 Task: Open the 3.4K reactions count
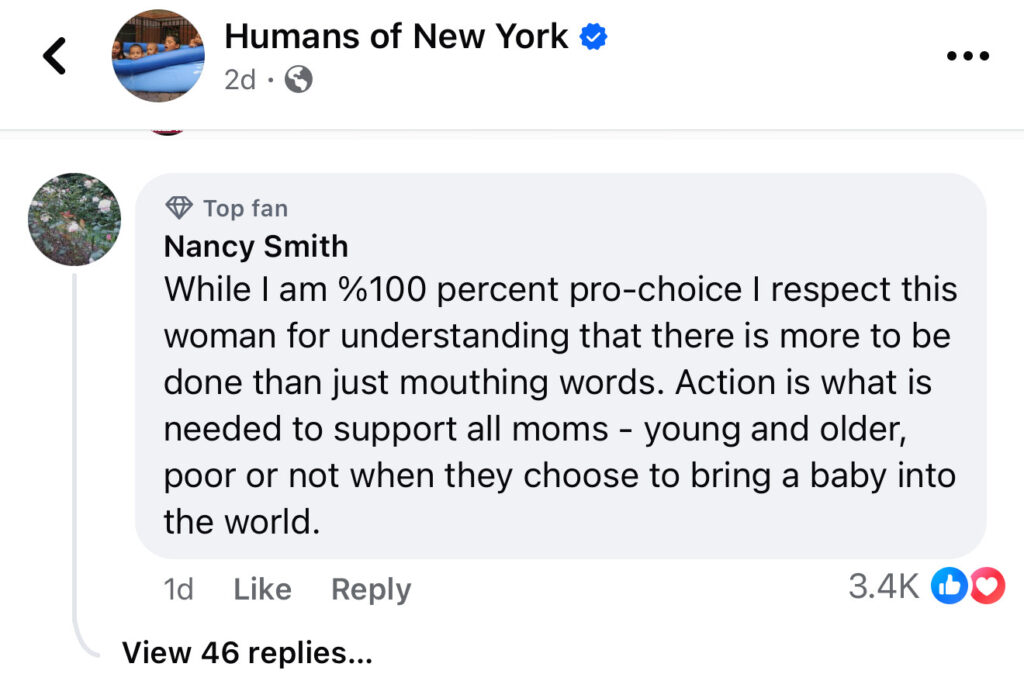pos(883,587)
